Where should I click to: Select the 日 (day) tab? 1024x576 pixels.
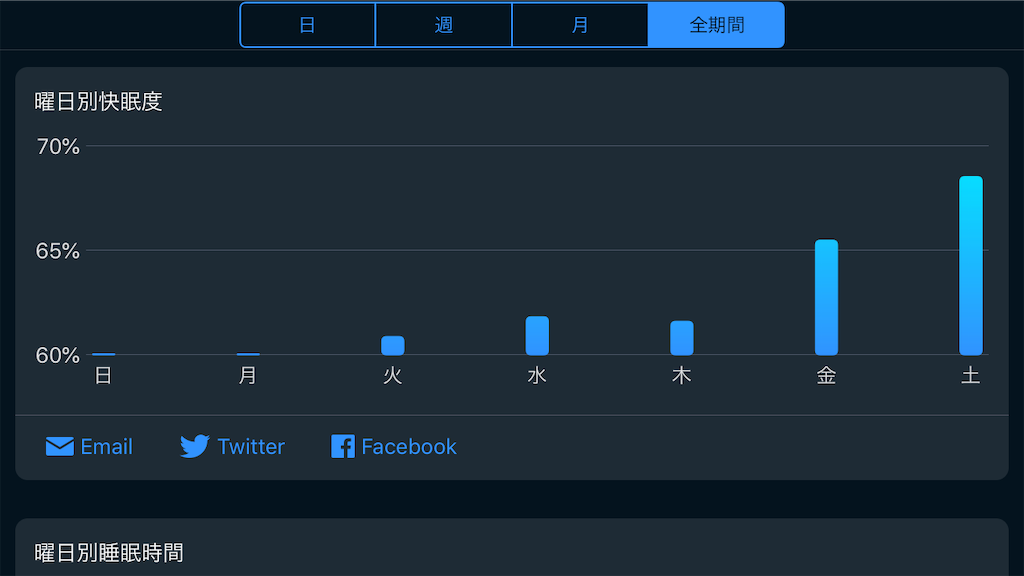[308, 25]
